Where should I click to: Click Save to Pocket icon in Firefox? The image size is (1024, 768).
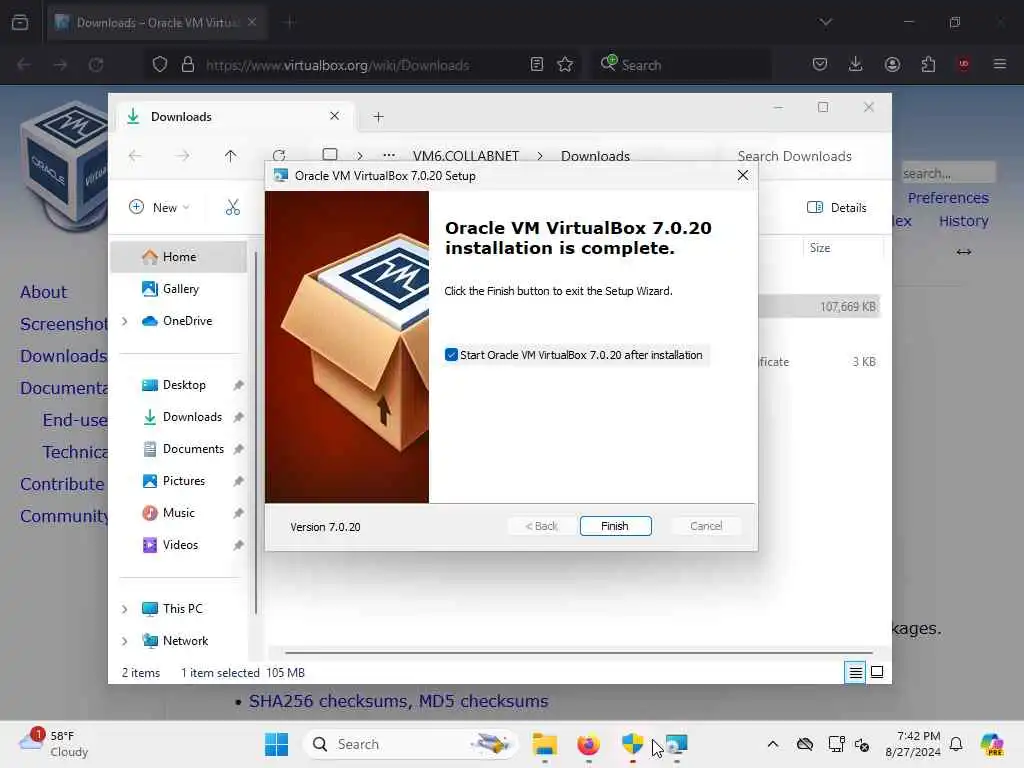(x=820, y=64)
